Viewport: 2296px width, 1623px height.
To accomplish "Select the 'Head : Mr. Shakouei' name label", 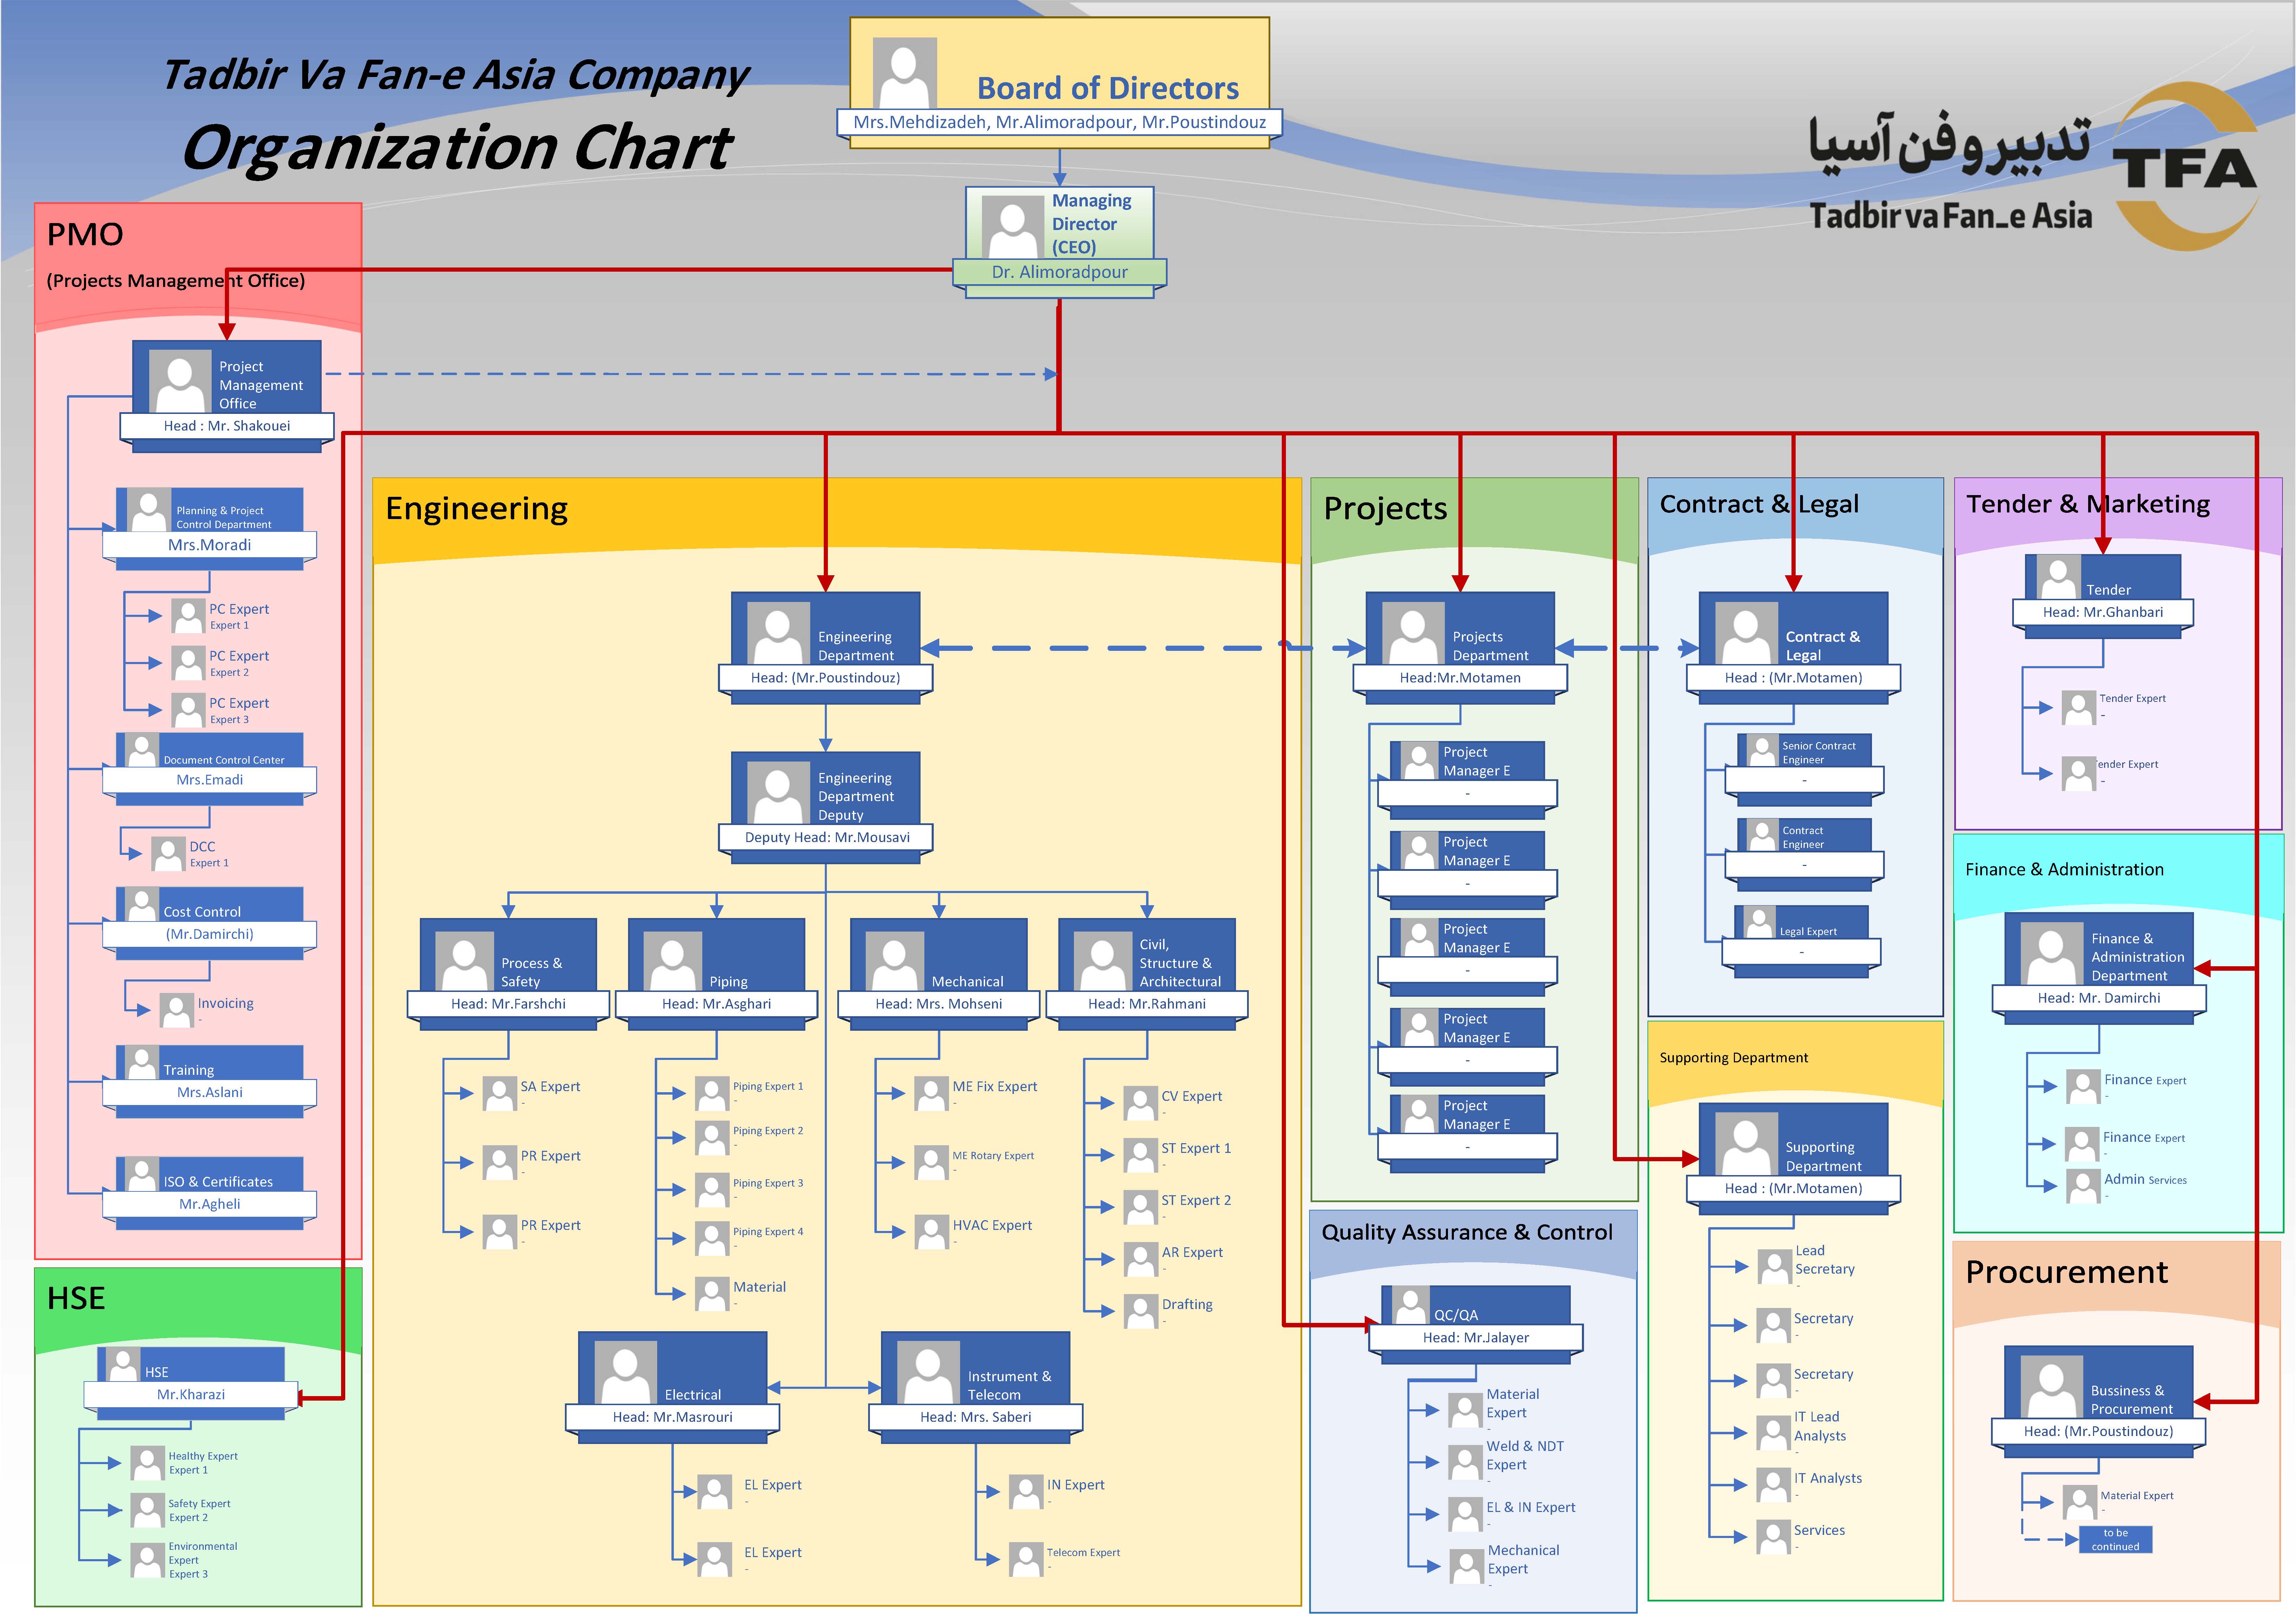I will 227,426.
